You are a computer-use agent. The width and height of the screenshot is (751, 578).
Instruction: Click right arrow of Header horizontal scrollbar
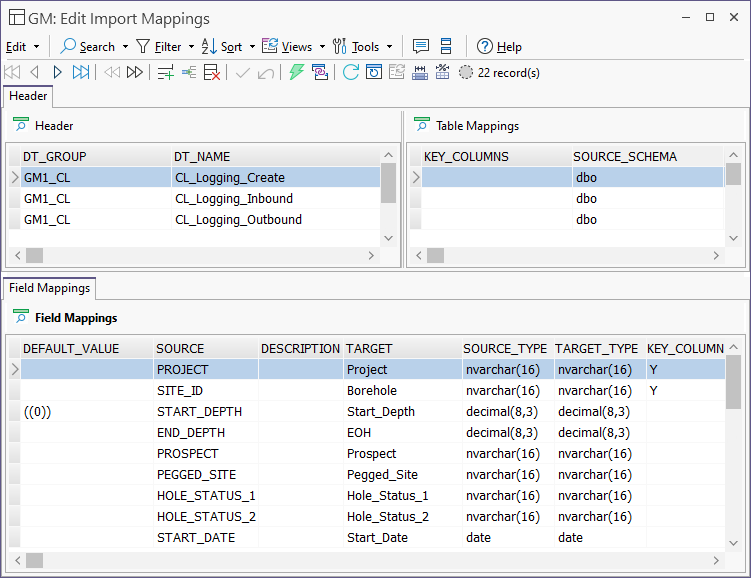point(371,255)
